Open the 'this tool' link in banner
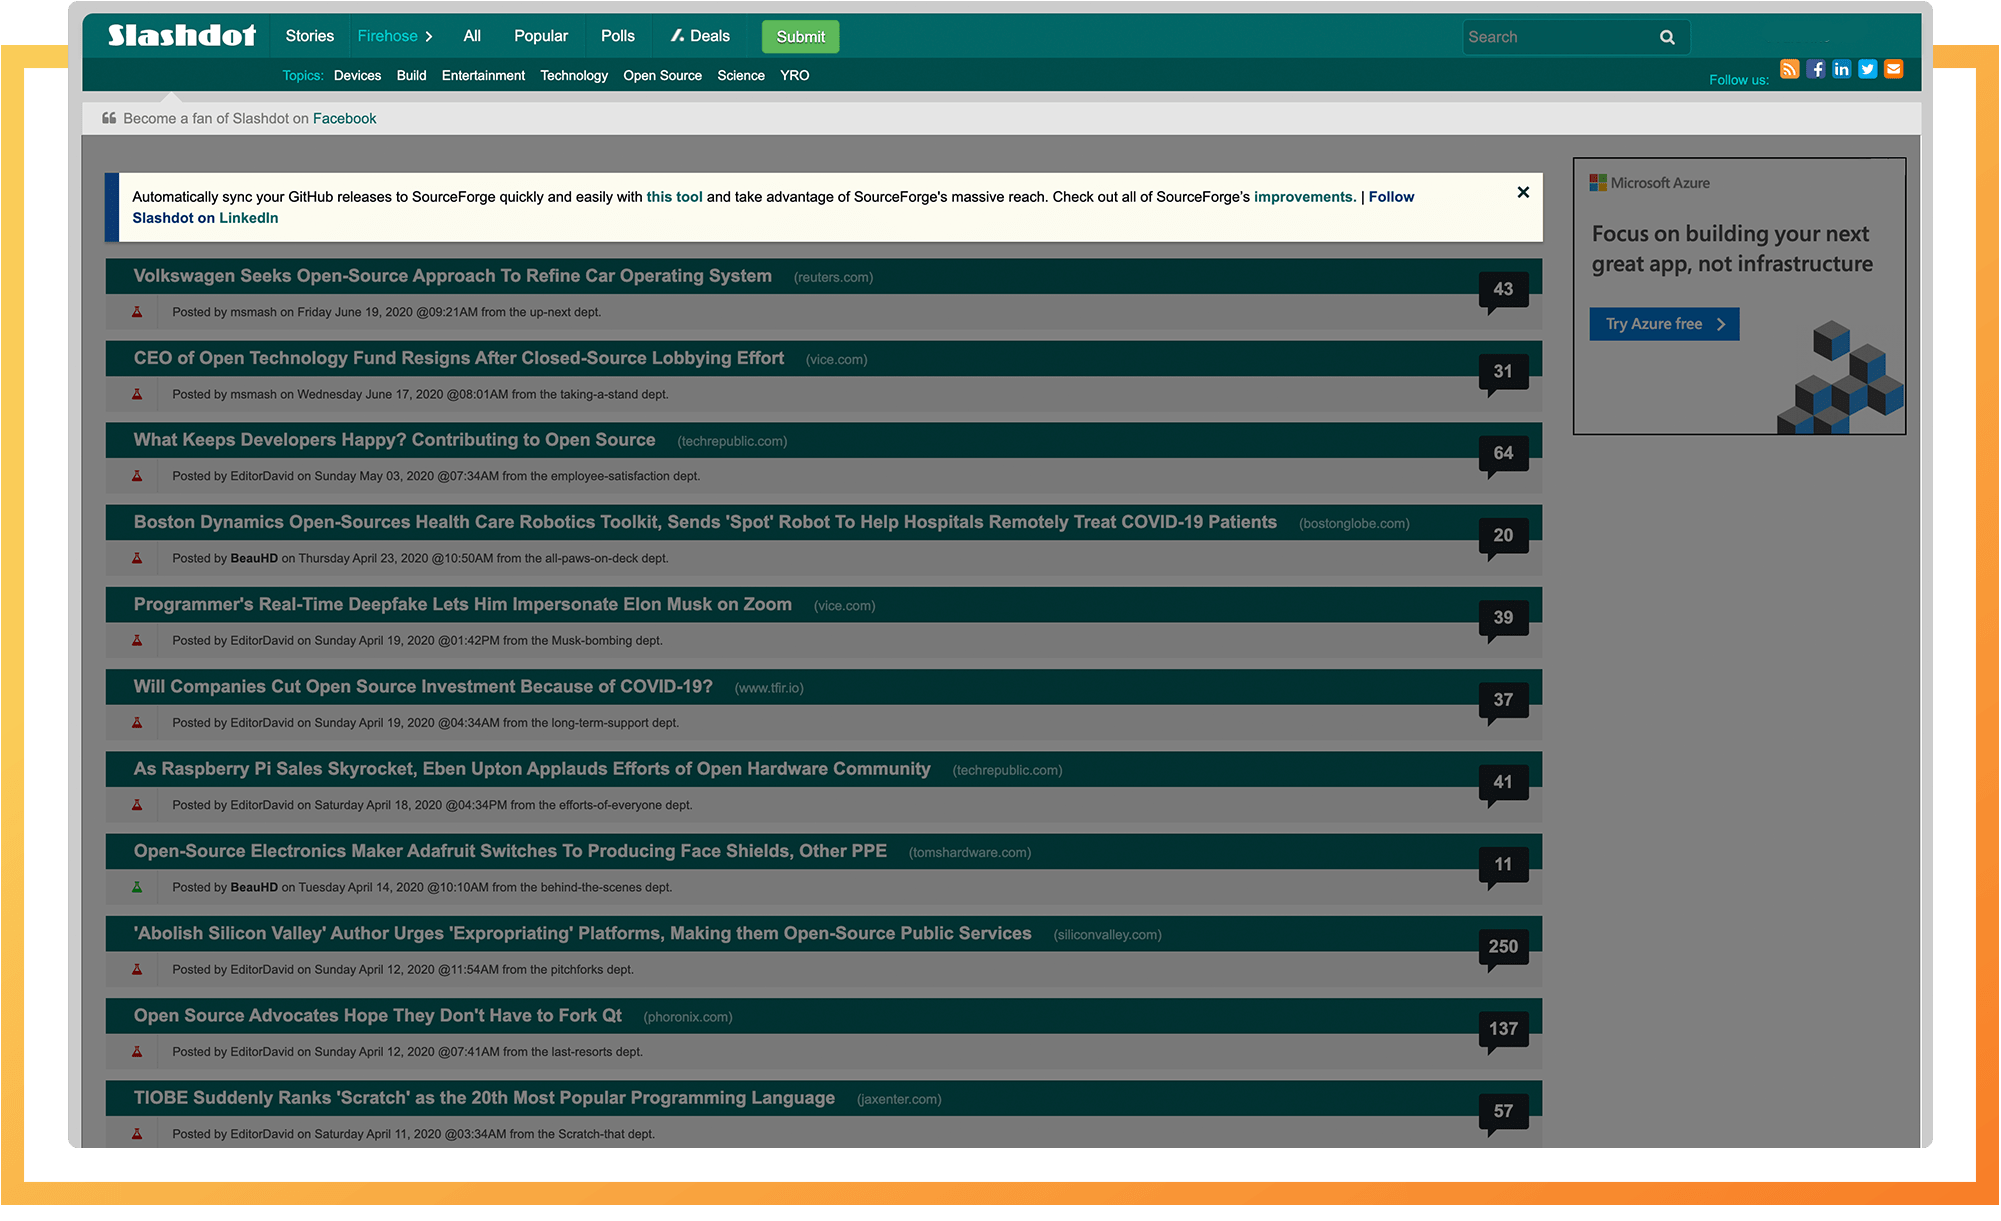 tap(674, 197)
